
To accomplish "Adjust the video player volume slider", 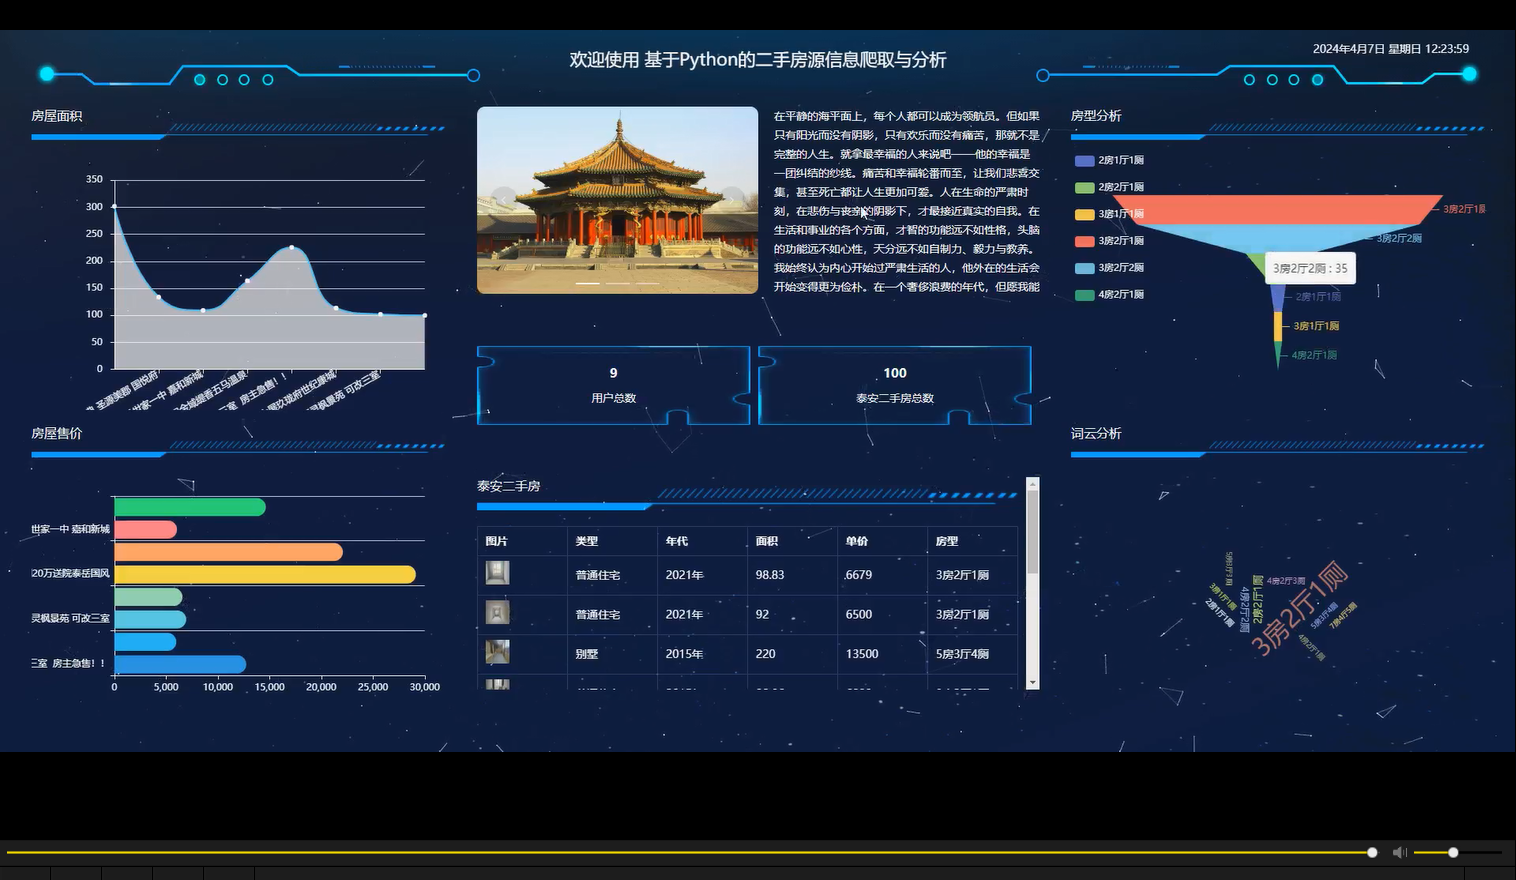I will (x=1458, y=852).
